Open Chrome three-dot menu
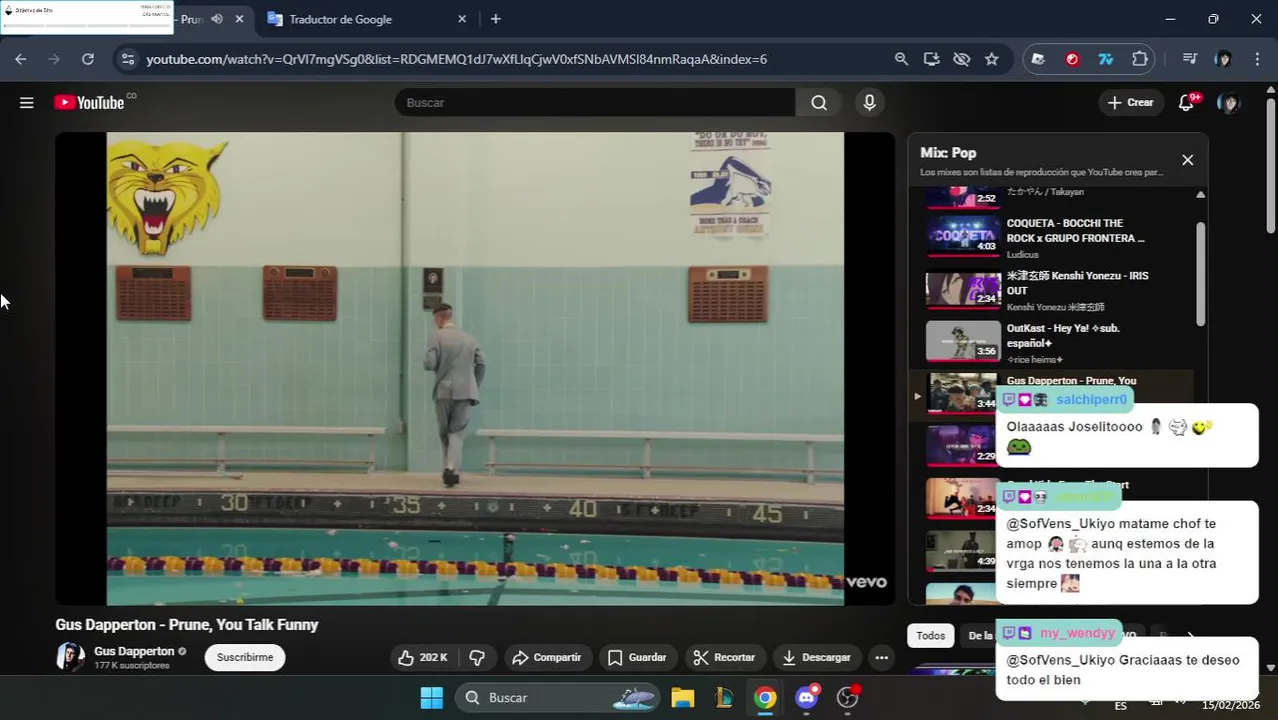1278x720 pixels. (1257, 59)
